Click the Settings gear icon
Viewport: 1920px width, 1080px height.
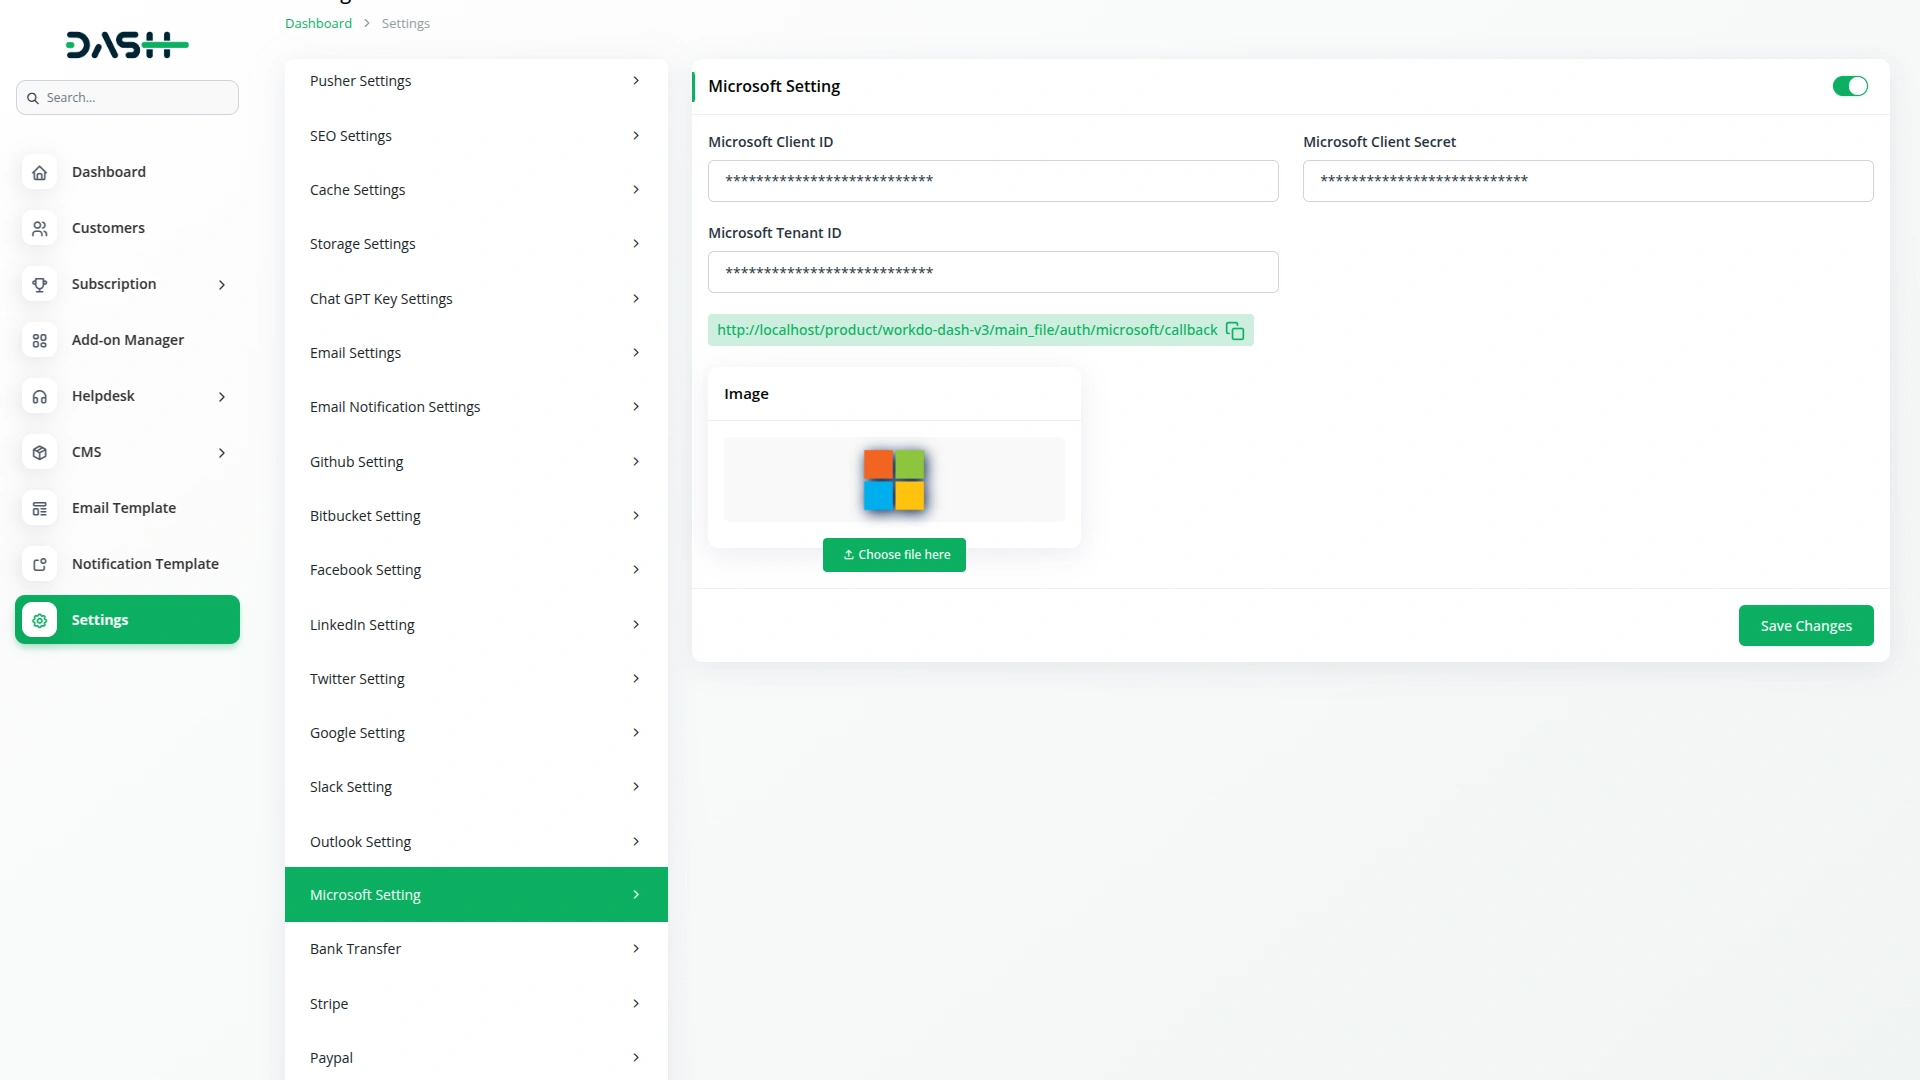click(39, 620)
